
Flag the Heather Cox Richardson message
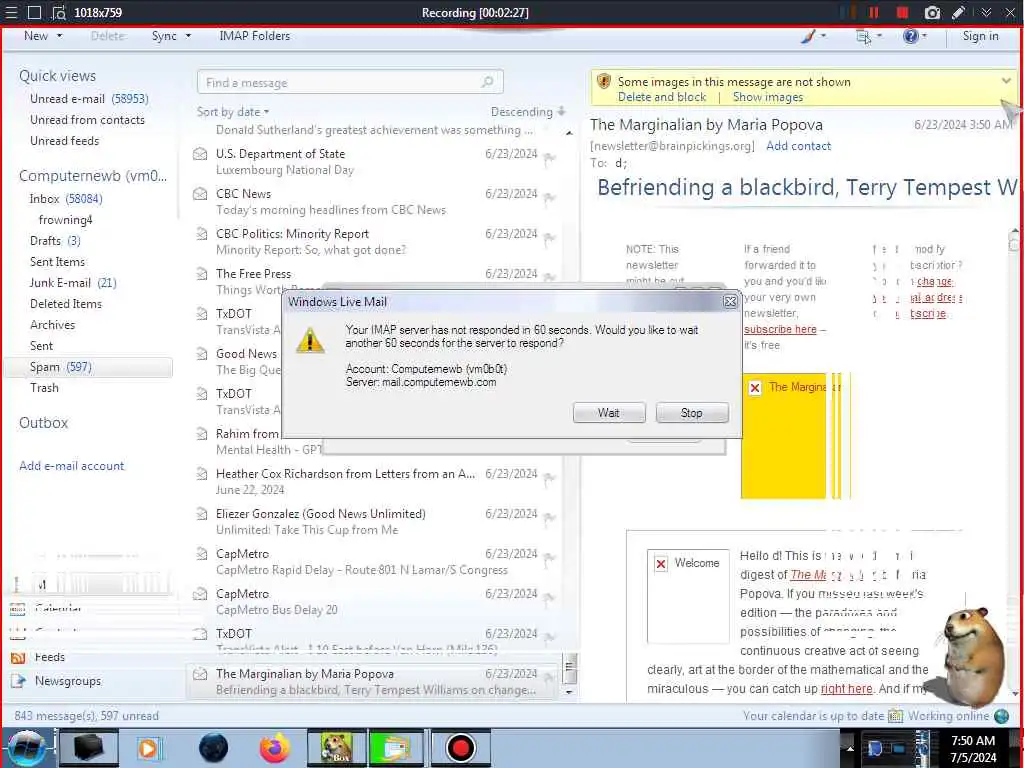point(550,477)
